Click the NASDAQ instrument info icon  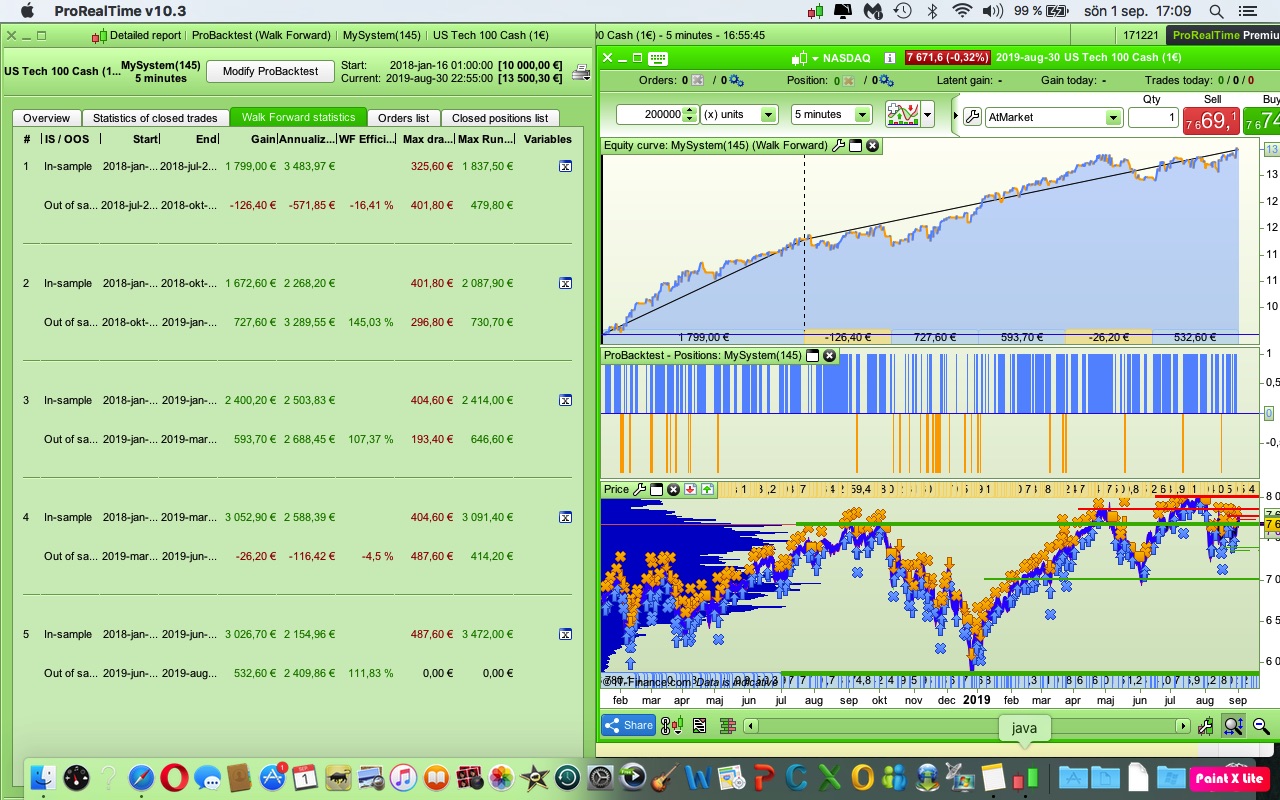[x=889, y=58]
